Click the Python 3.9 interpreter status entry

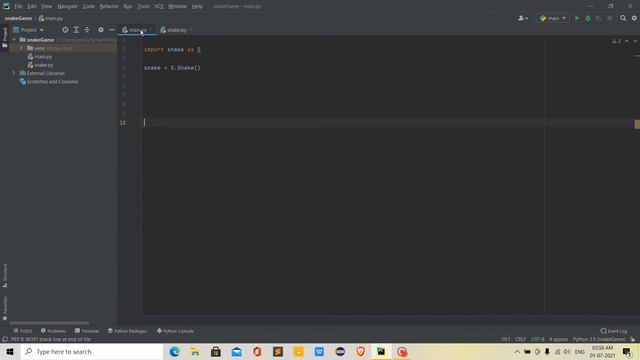click(x=599, y=339)
